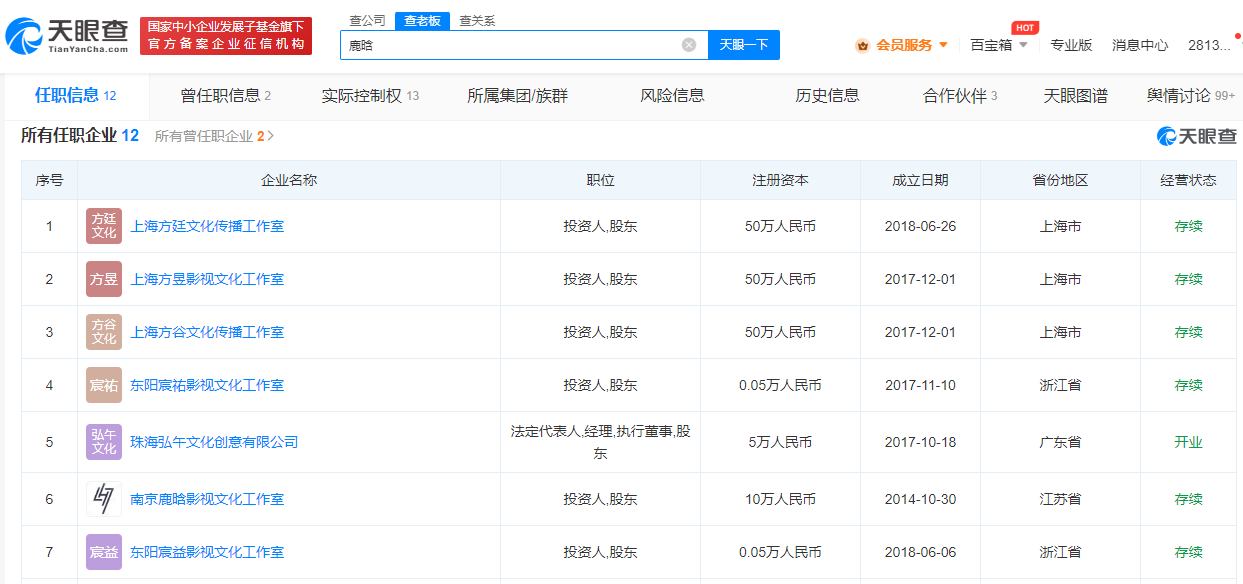Open 珠海弘午文化创意有限公司 company link
Screen dimensions: 1243x584
[x=214, y=442]
